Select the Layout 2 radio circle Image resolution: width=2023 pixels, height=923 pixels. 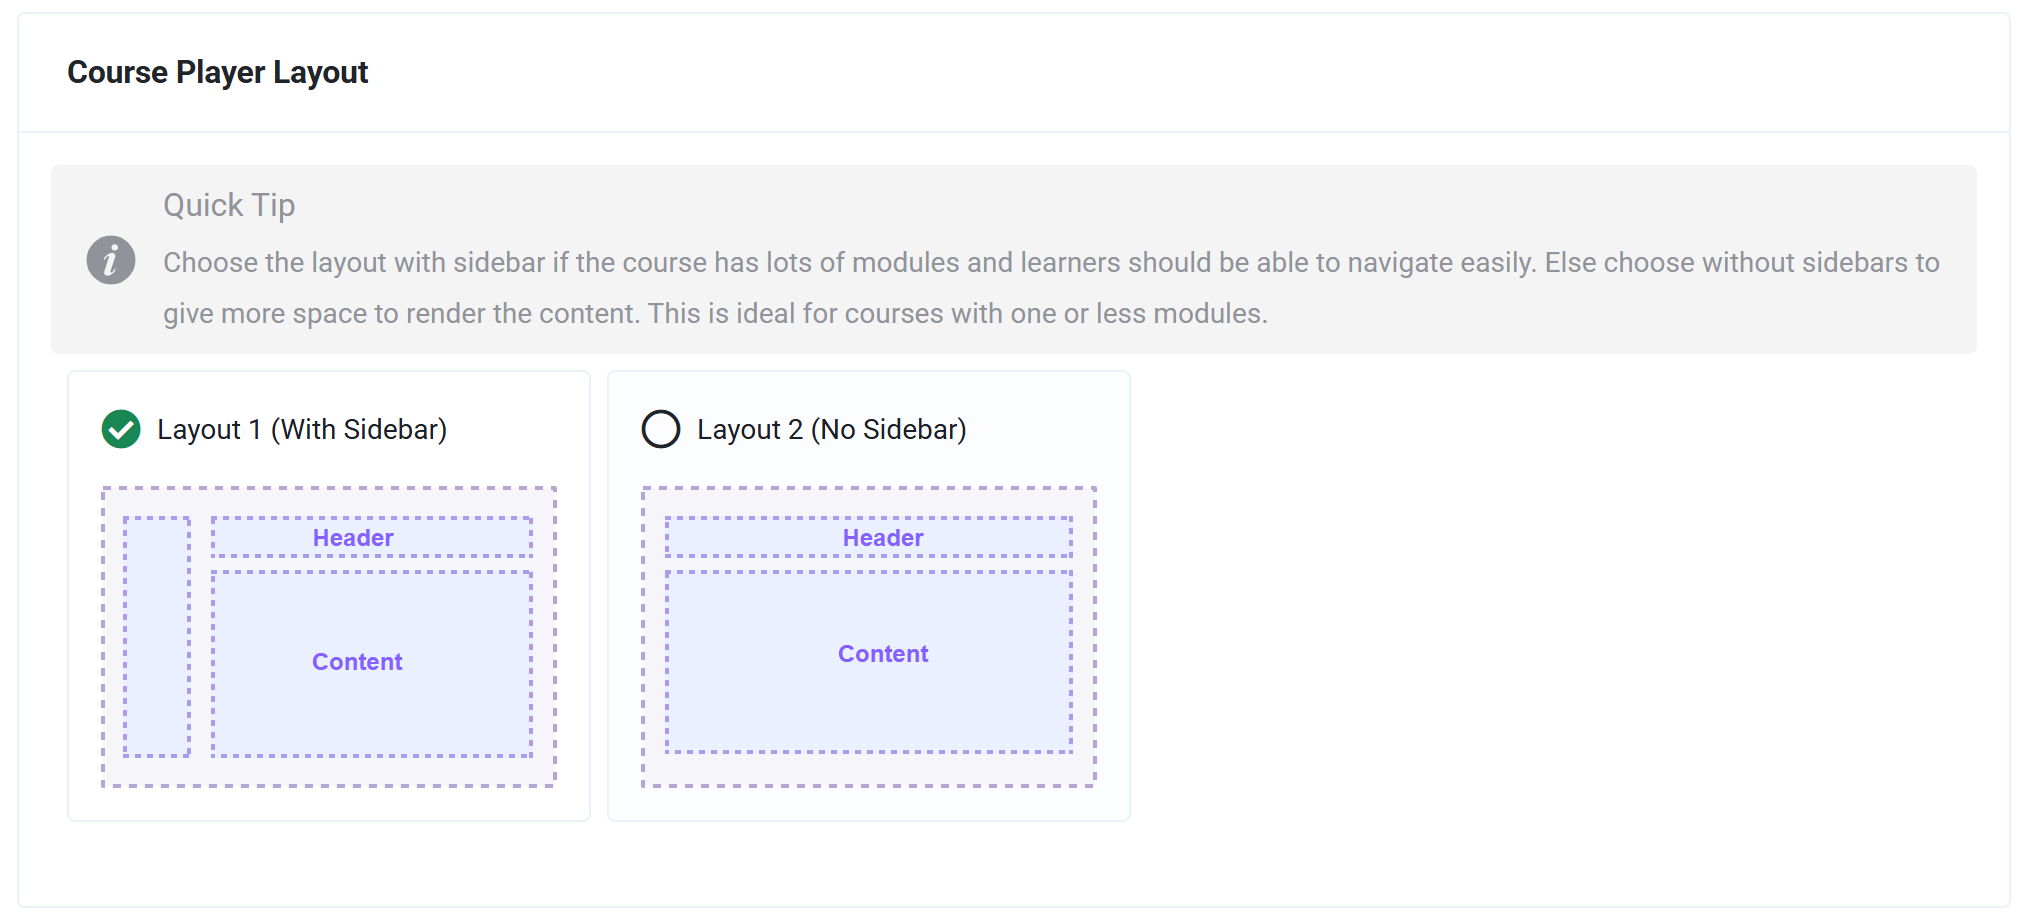[x=661, y=429]
